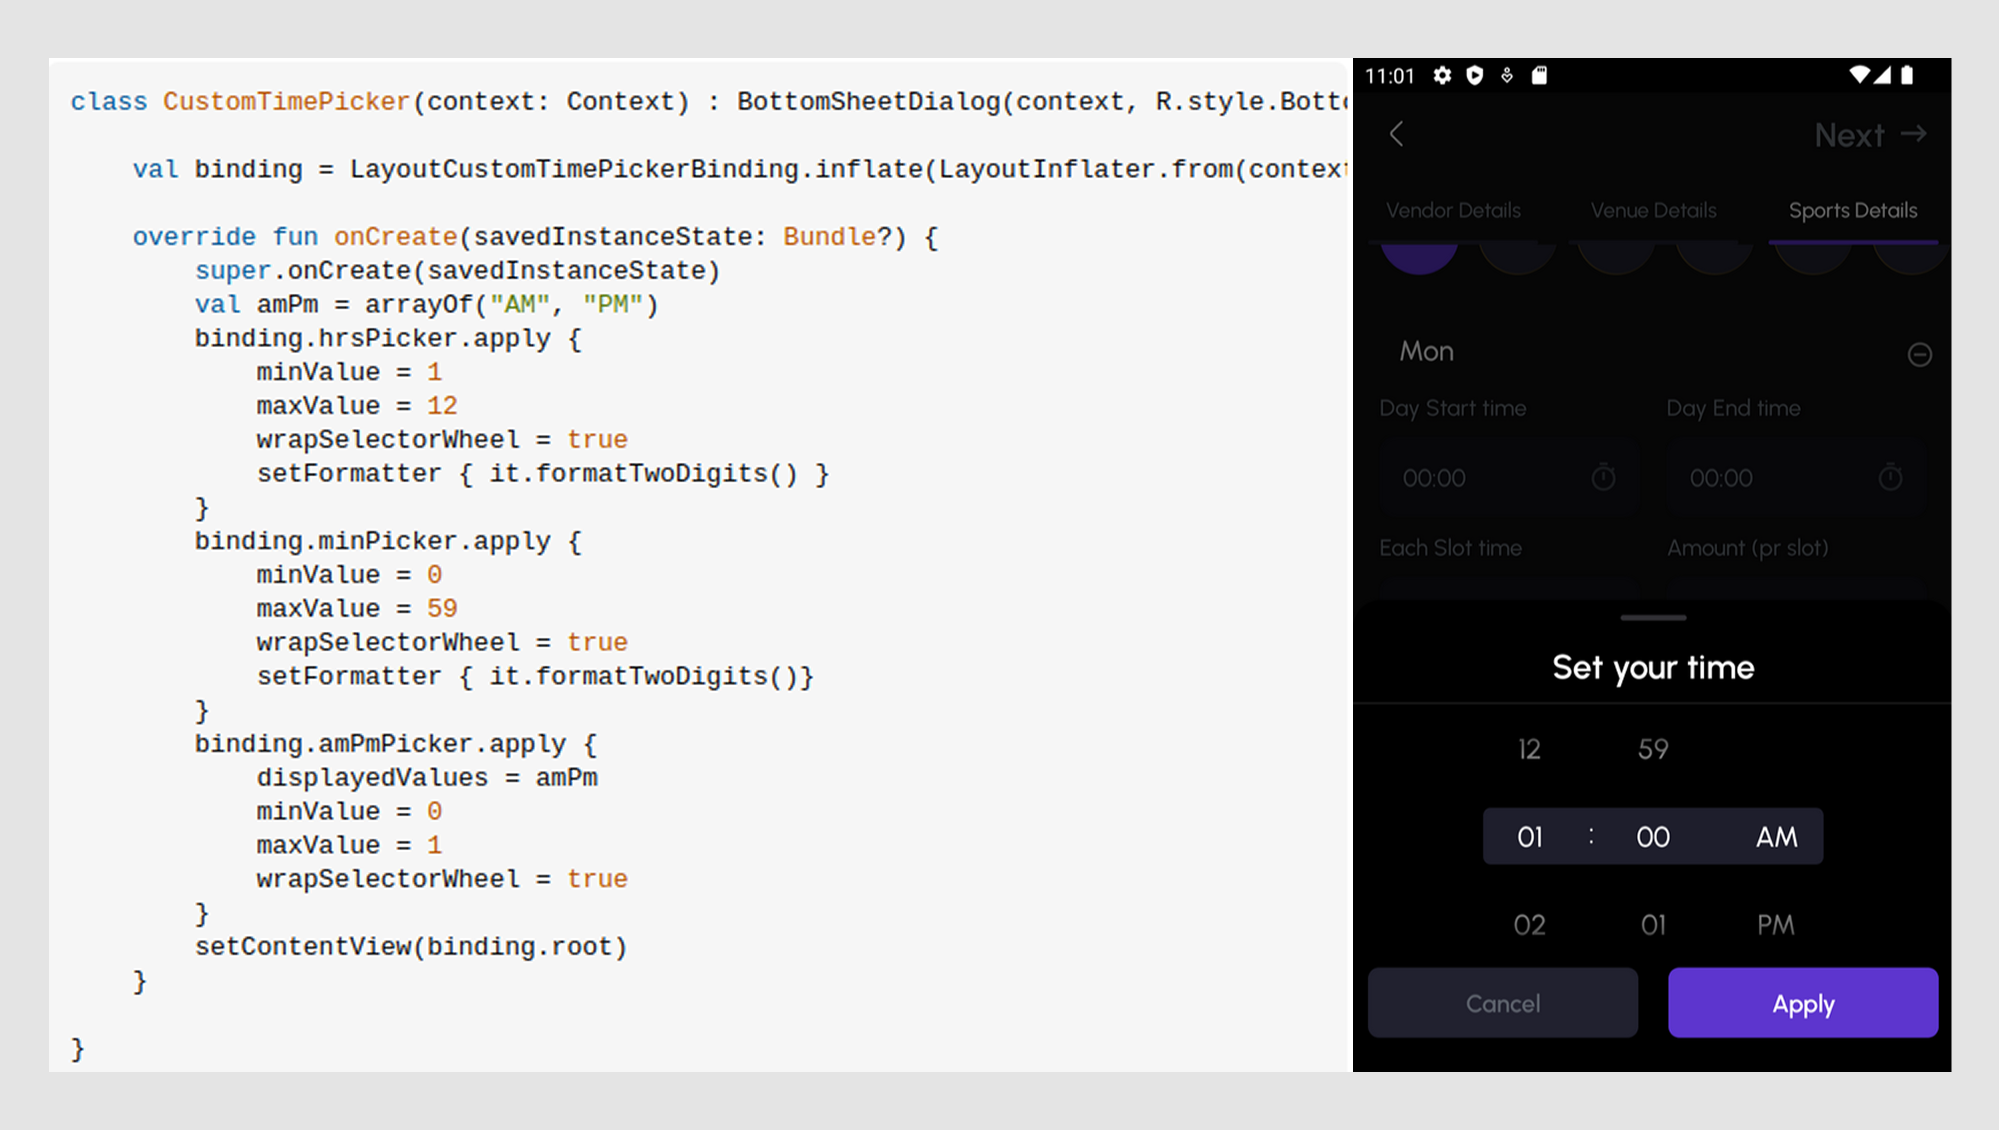Image resolution: width=1999 pixels, height=1130 pixels.
Task: Select PM in the AM/PM picker
Action: [1775, 925]
